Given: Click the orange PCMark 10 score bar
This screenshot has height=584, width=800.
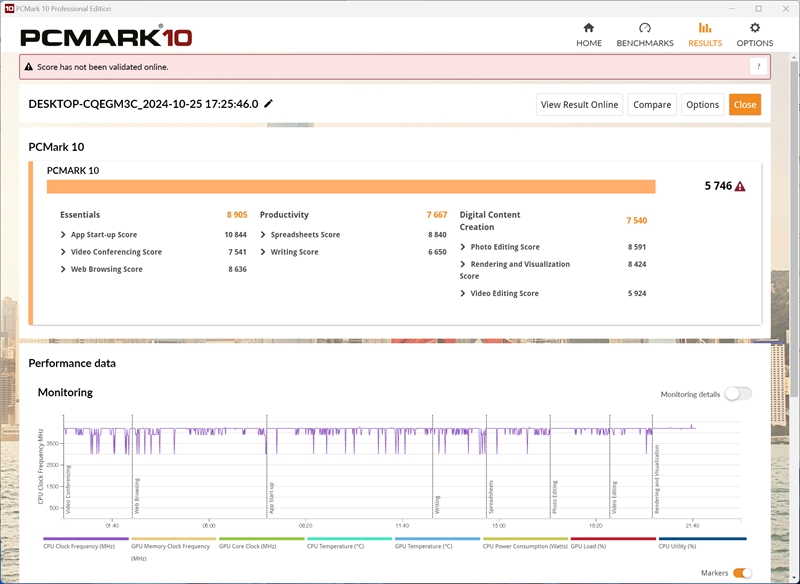Looking at the screenshot, I should click(351, 187).
